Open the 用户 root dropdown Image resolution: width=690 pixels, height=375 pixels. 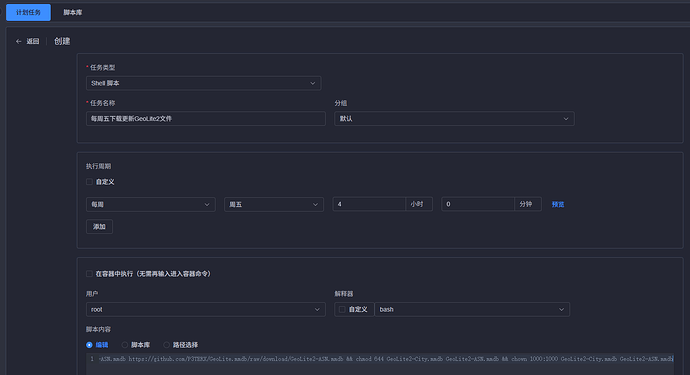point(206,309)
